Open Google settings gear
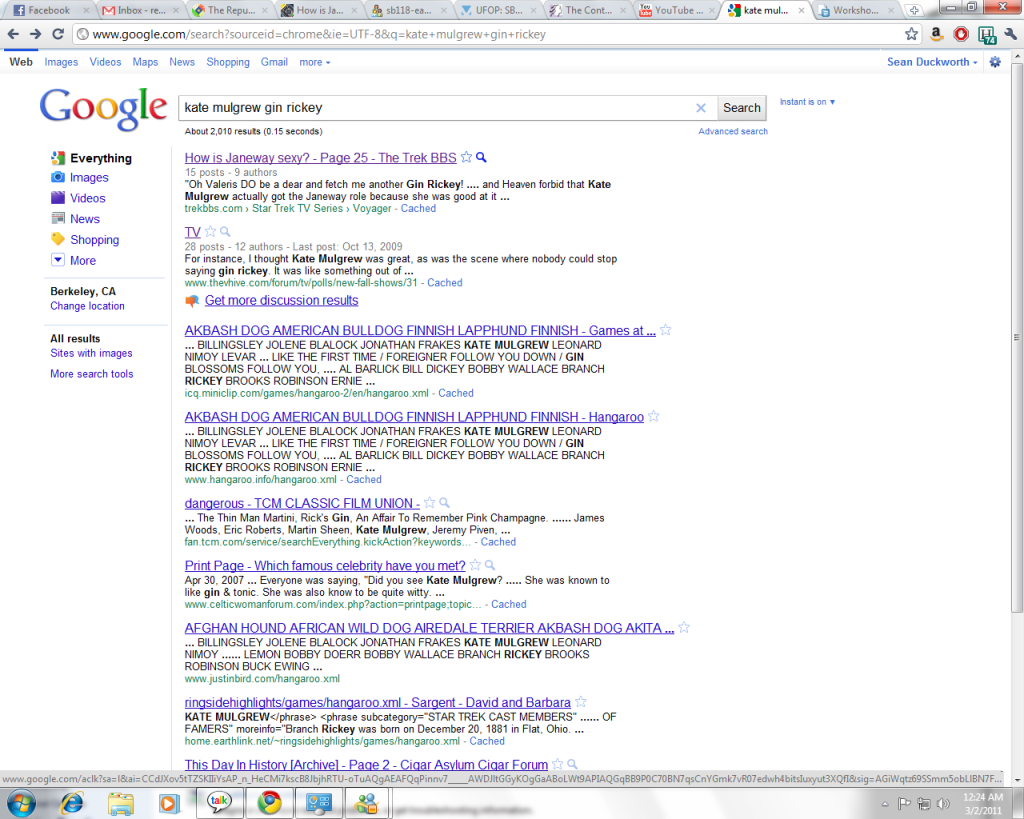Image resolution: width=1024 pixels, height=819 pixels. pyautogui.click(x=995, y=62)
